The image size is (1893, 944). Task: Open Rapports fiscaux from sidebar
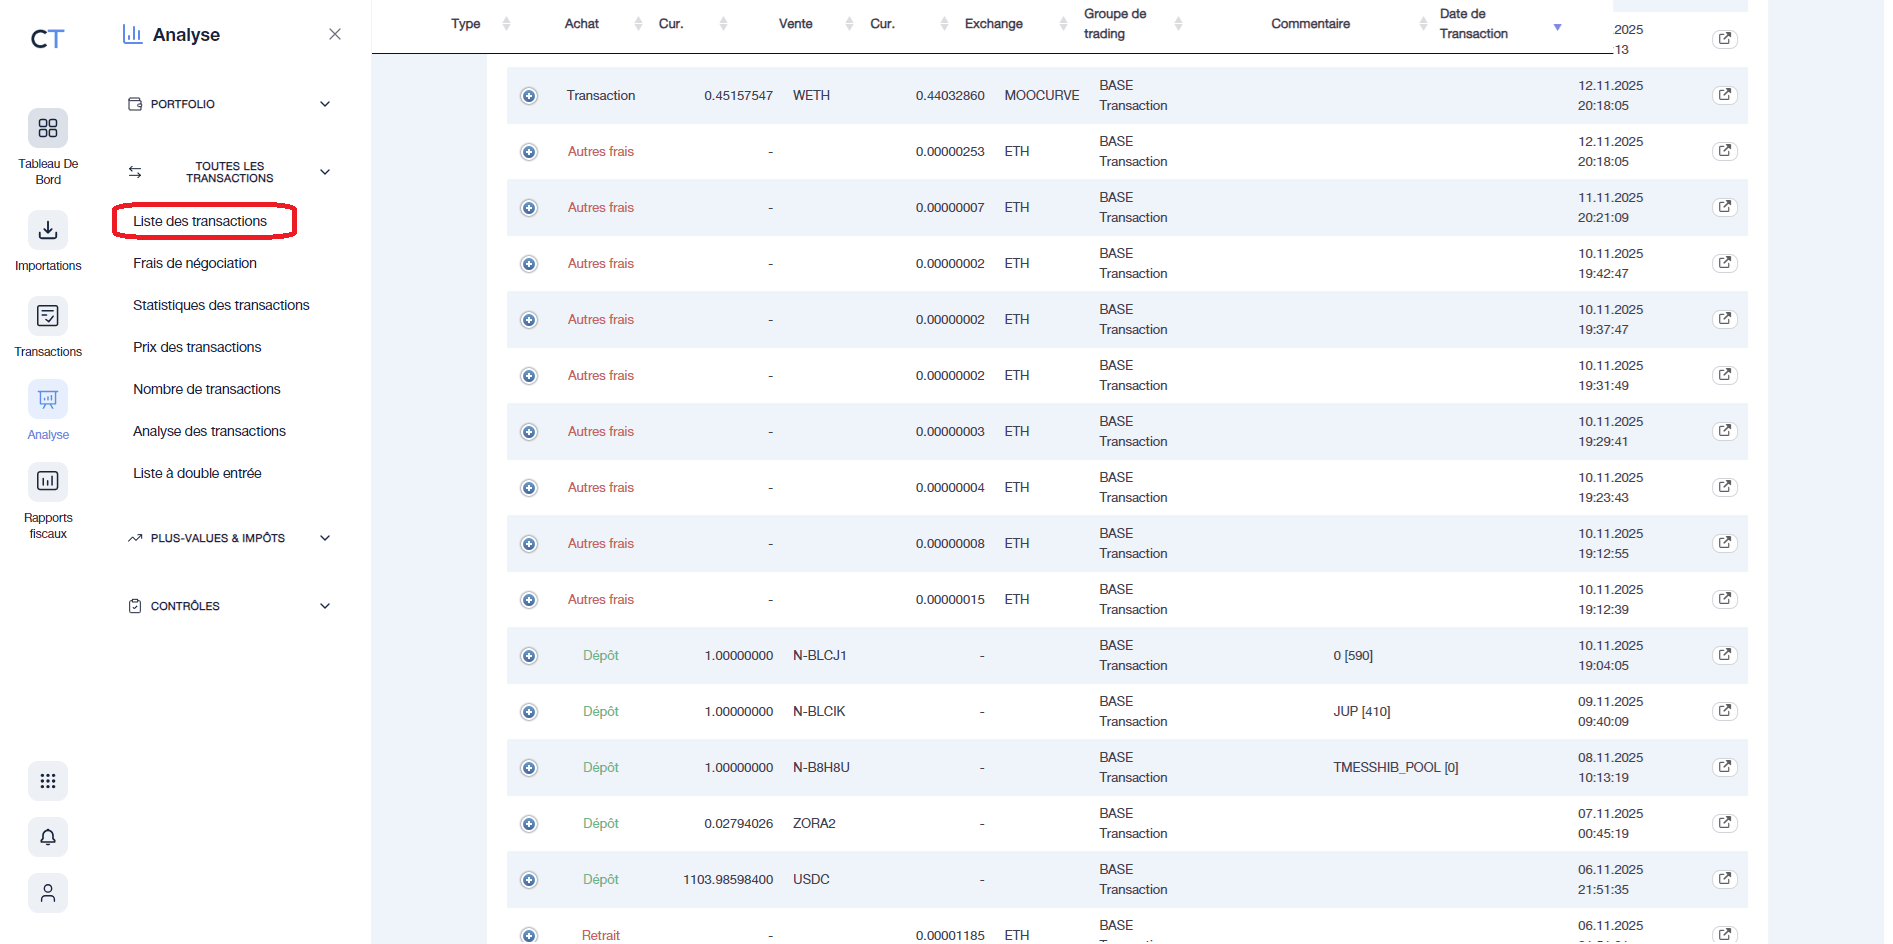[47, 483]
